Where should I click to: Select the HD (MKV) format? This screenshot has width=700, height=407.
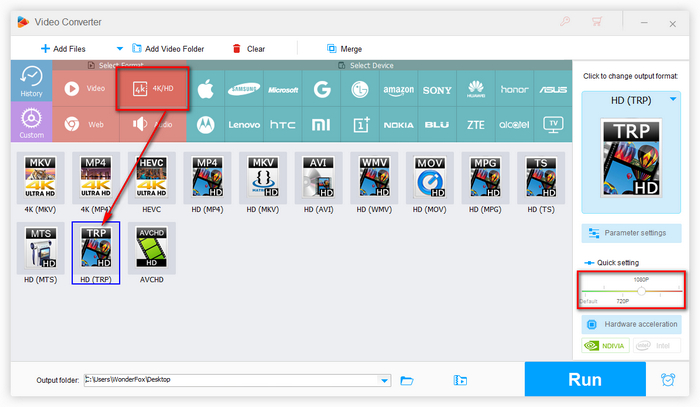click(262, 183)
